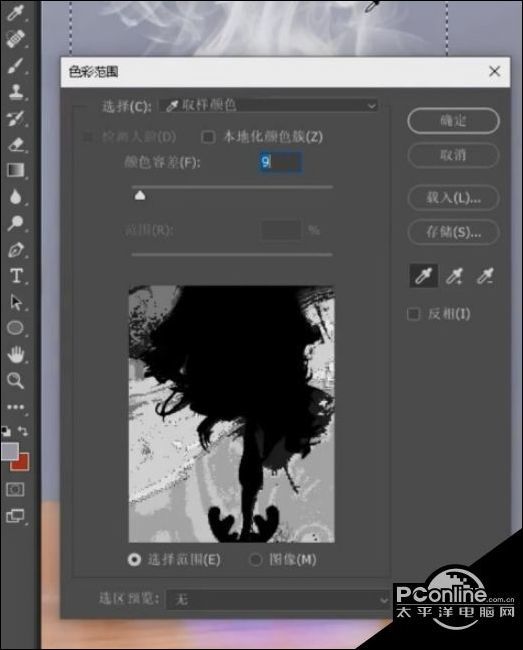Click the 颜色容差 slider handle
The image size is (523, 650).
(140, 195)
